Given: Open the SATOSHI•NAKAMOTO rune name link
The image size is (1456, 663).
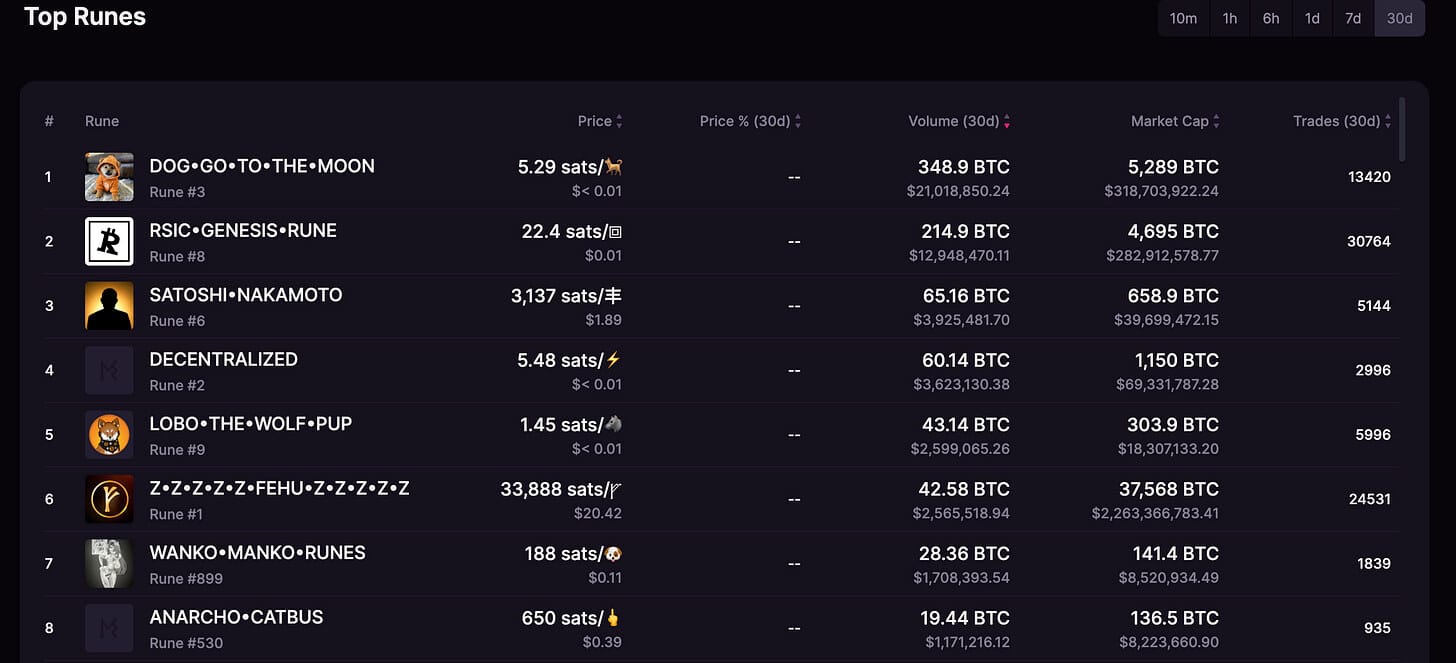Looking at the screenshot, I should (246, 295).
